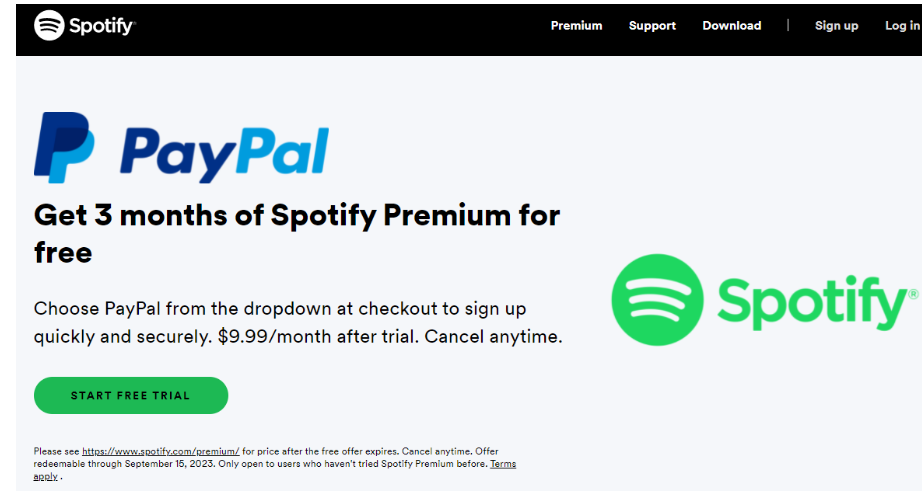Click the PayPal double-P emblem
Screen dimensions: 922x492
click(x=64, y=148)
